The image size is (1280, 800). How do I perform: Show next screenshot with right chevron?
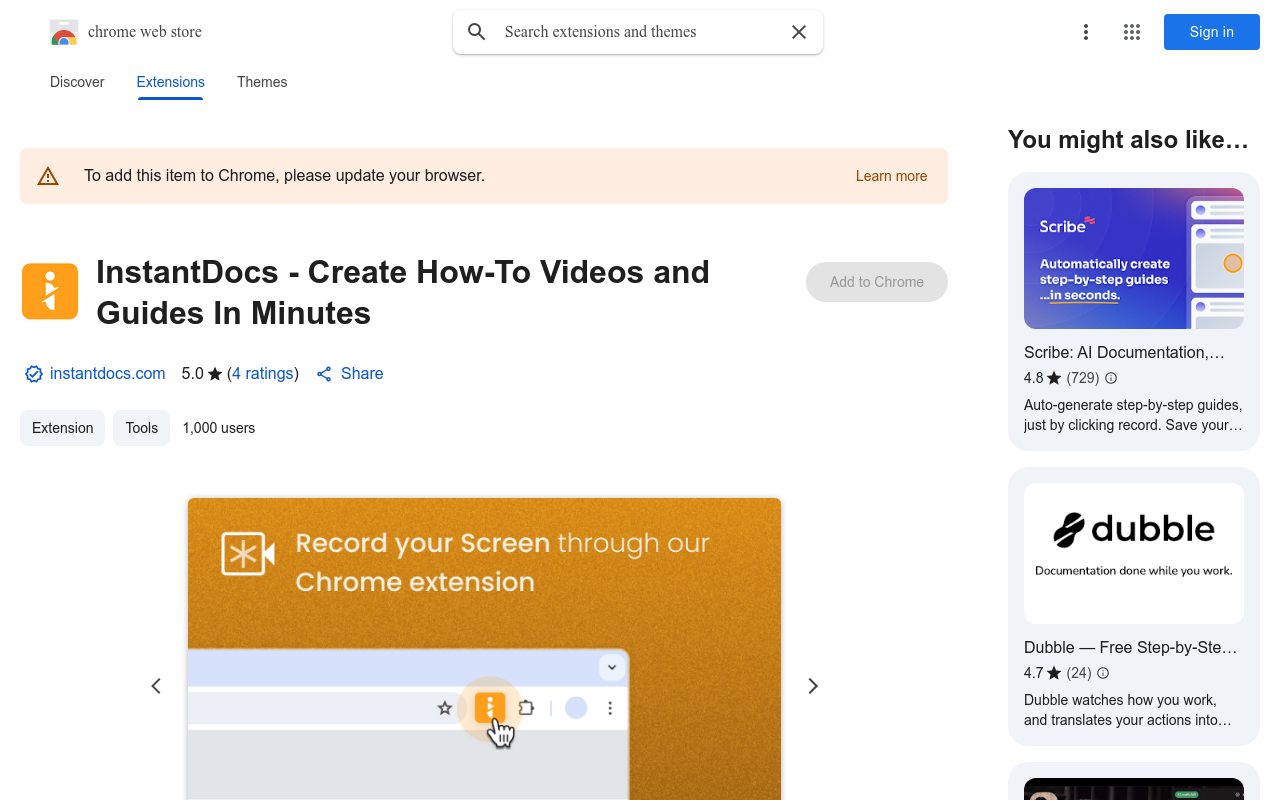pos(813,686)
